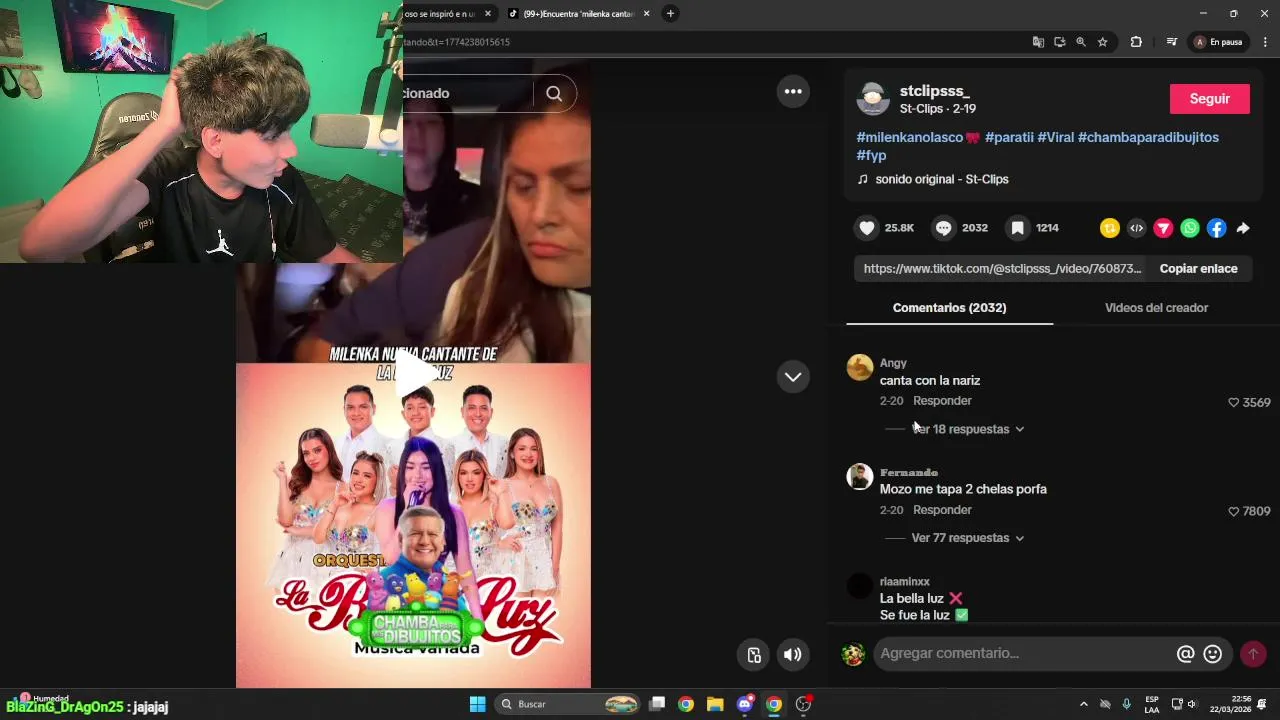Open the stclipsss_ username link

tap(934, 91)
